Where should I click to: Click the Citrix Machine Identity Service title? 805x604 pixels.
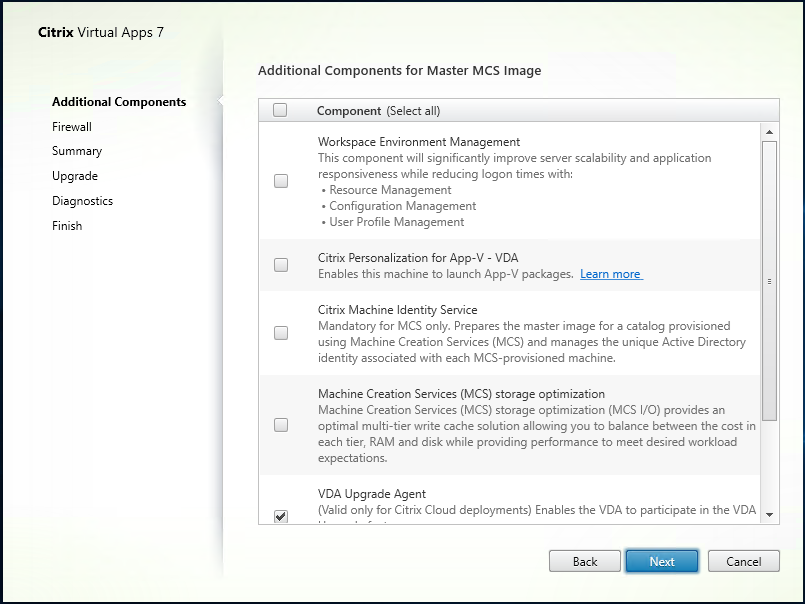(397, 310)
